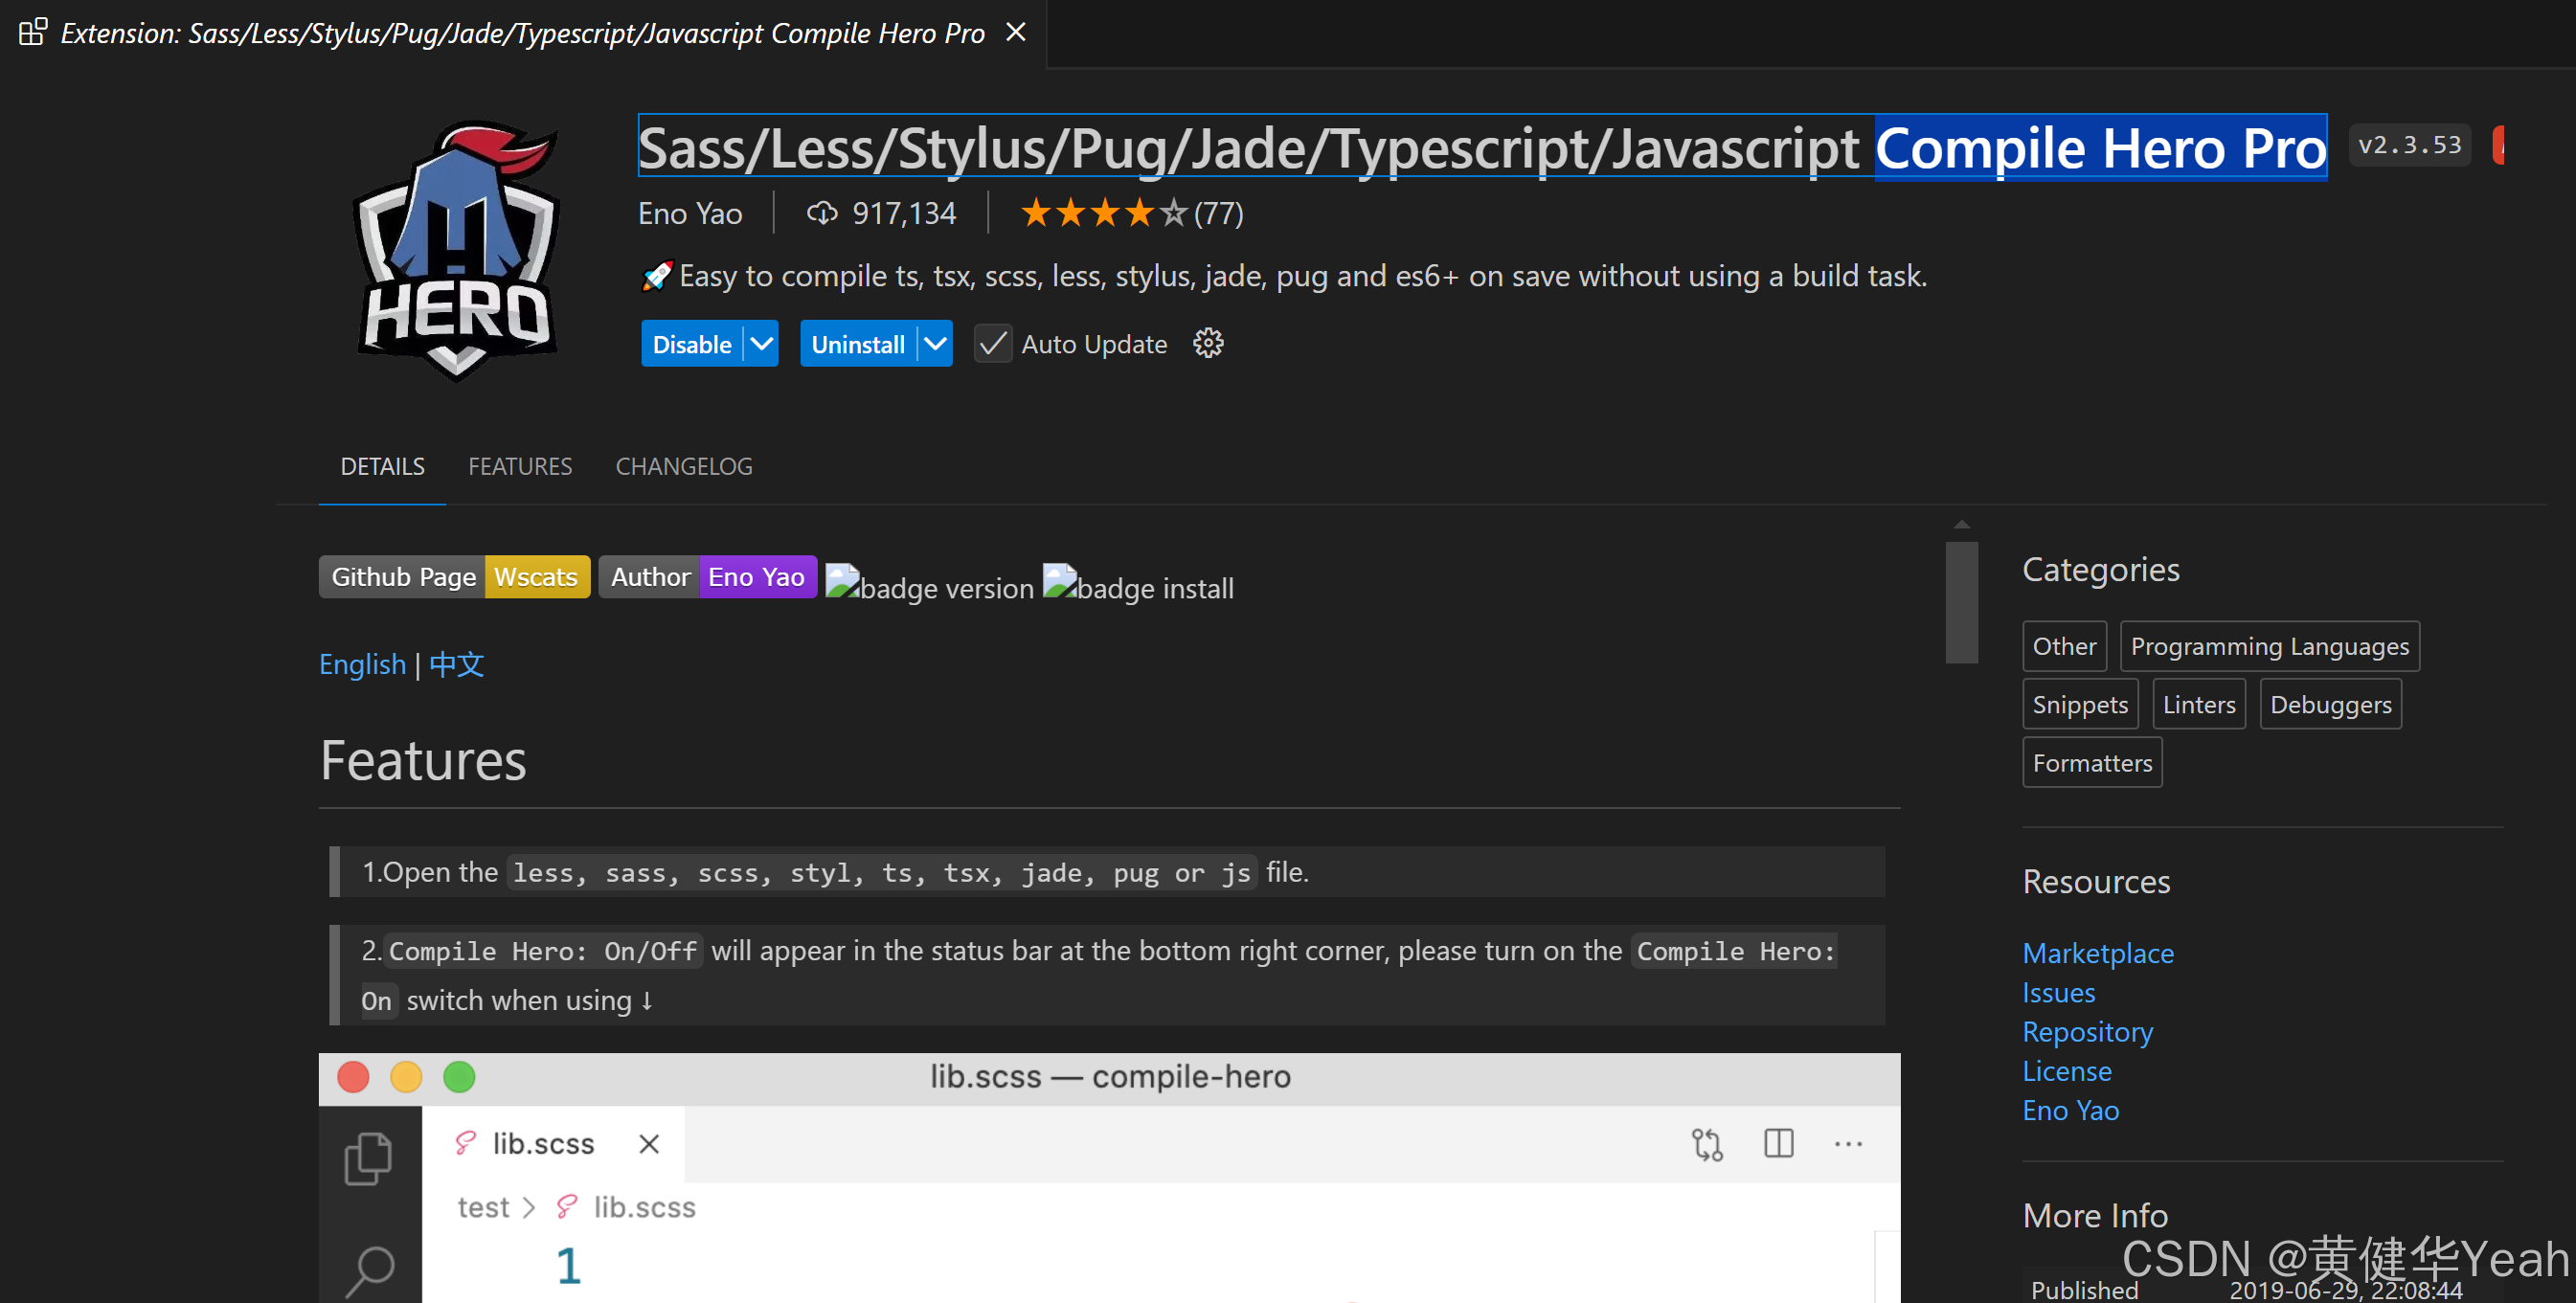Click the explorer files icon in preview sidebar
The height and width of the screenshot is (1303, 2576).
368,1158
